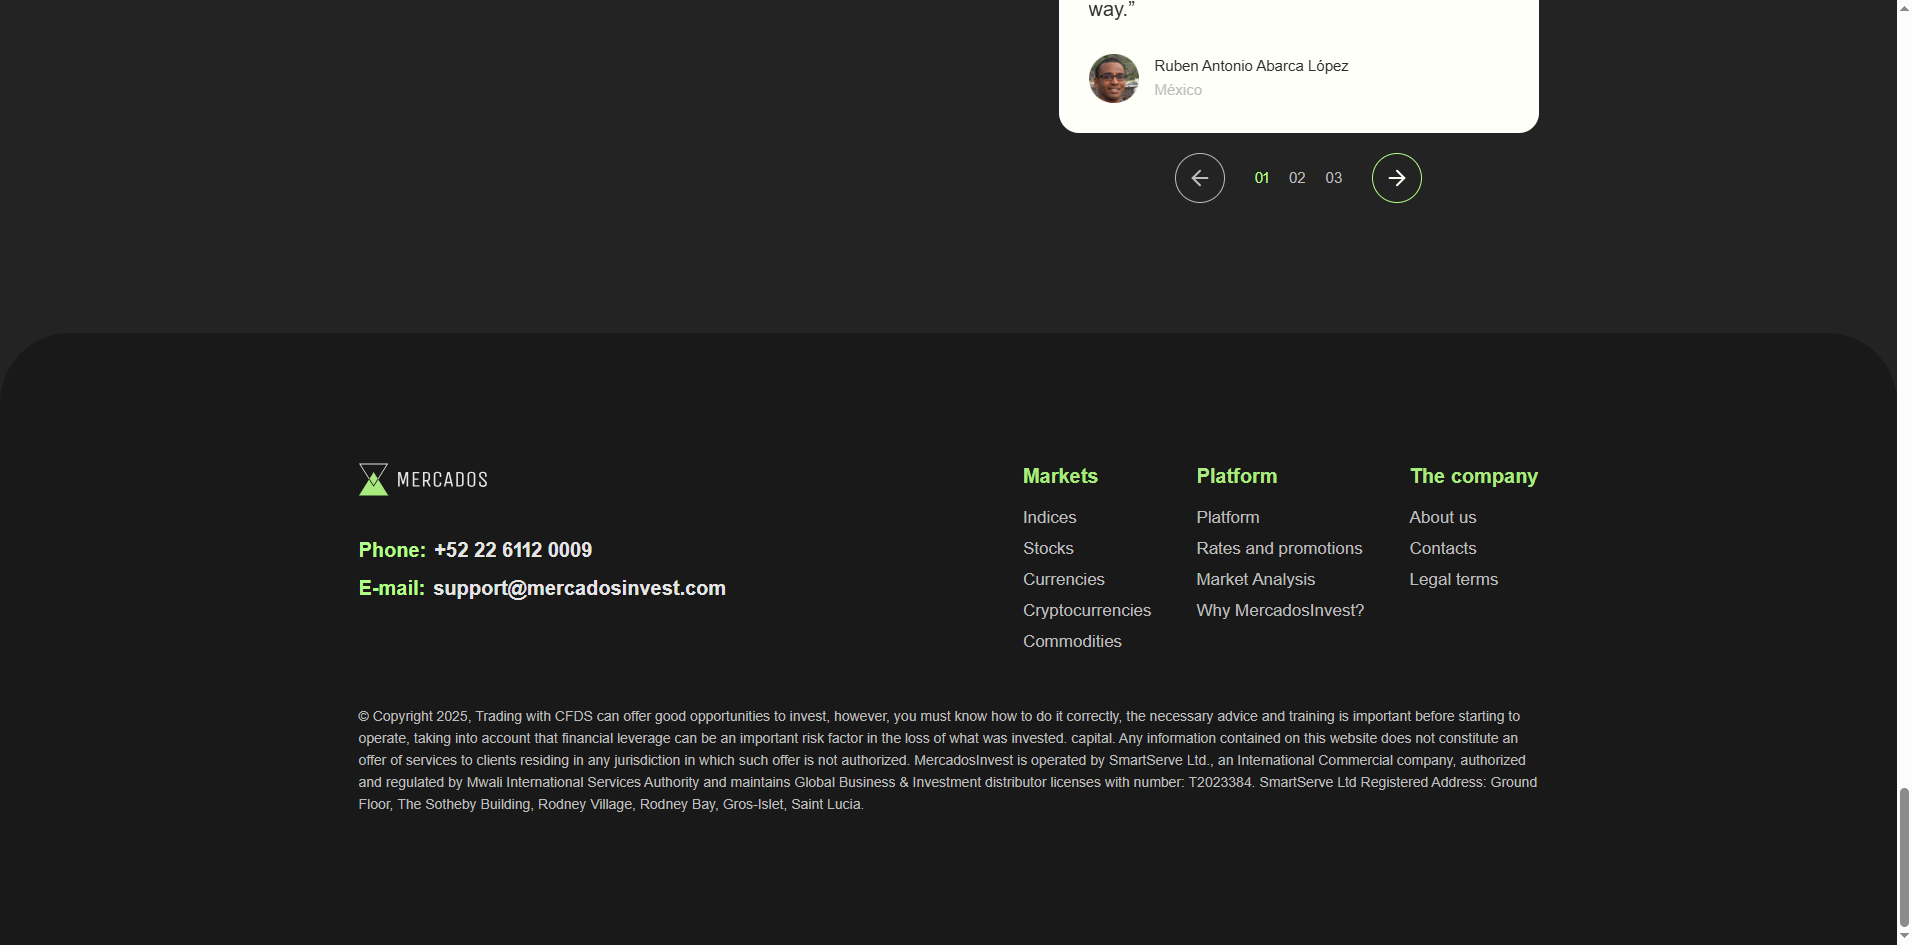Go to testimonial page 02
Image resolution: width=1912 pixels, height=945 pixels.
1297,178
